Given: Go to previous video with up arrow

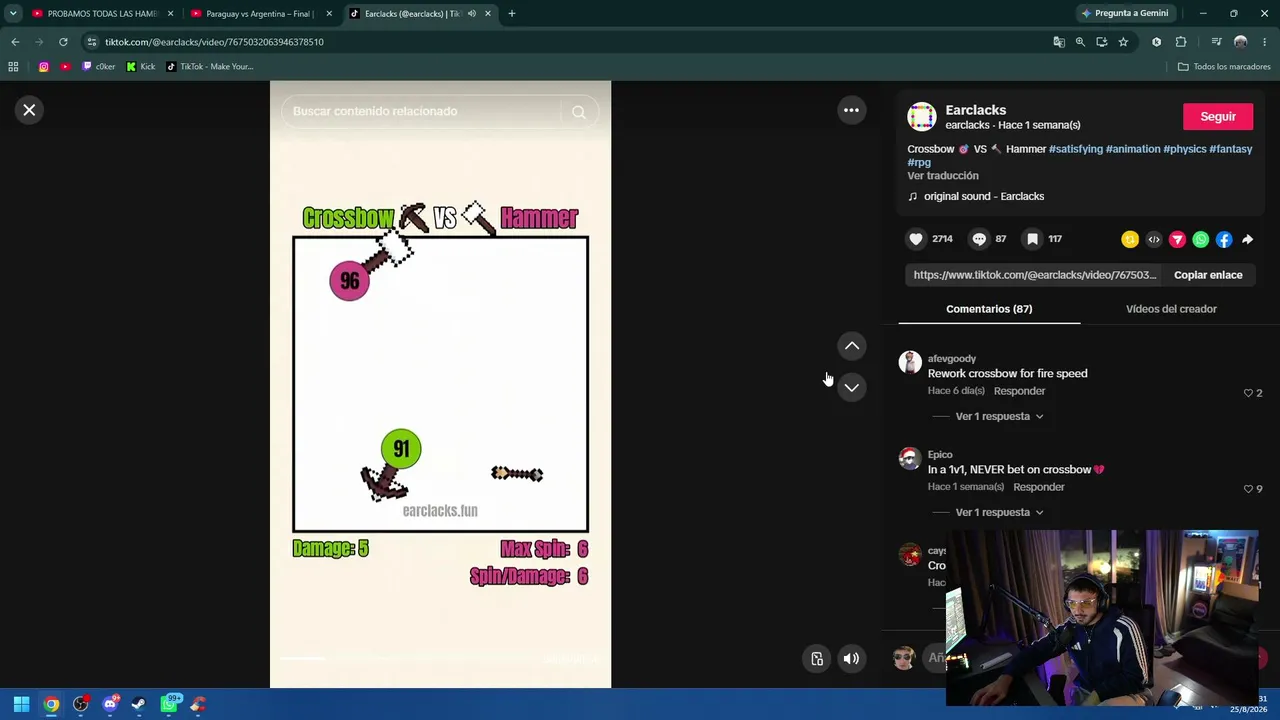Looking at the screenshot, I should click(852, 346).
